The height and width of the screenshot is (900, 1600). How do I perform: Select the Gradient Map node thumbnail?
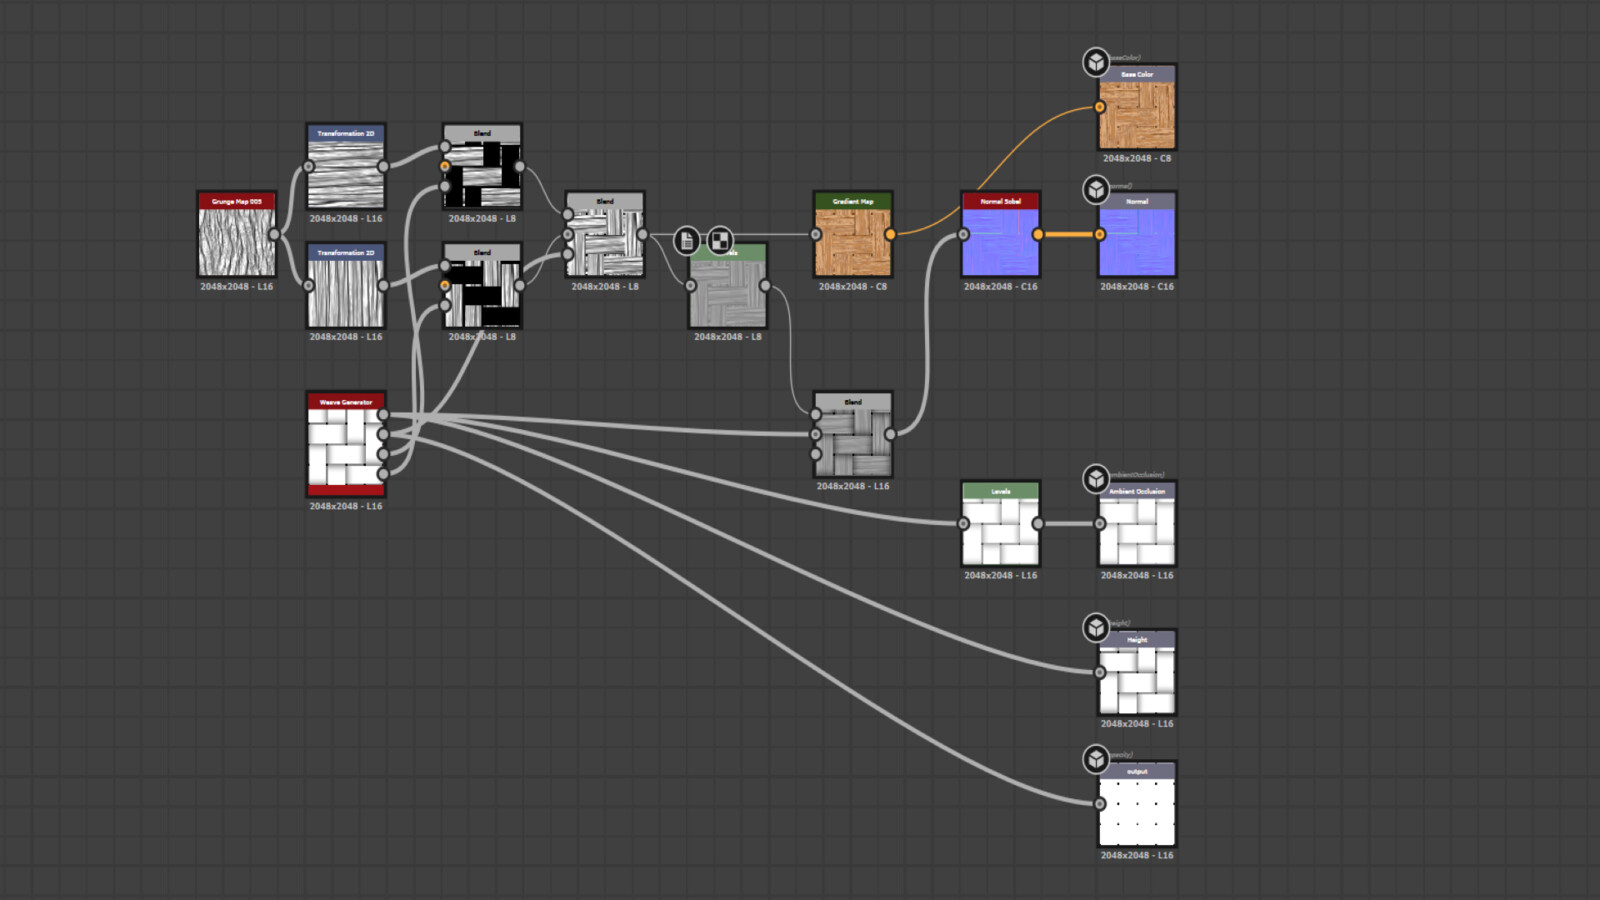(x=853, y=242)
